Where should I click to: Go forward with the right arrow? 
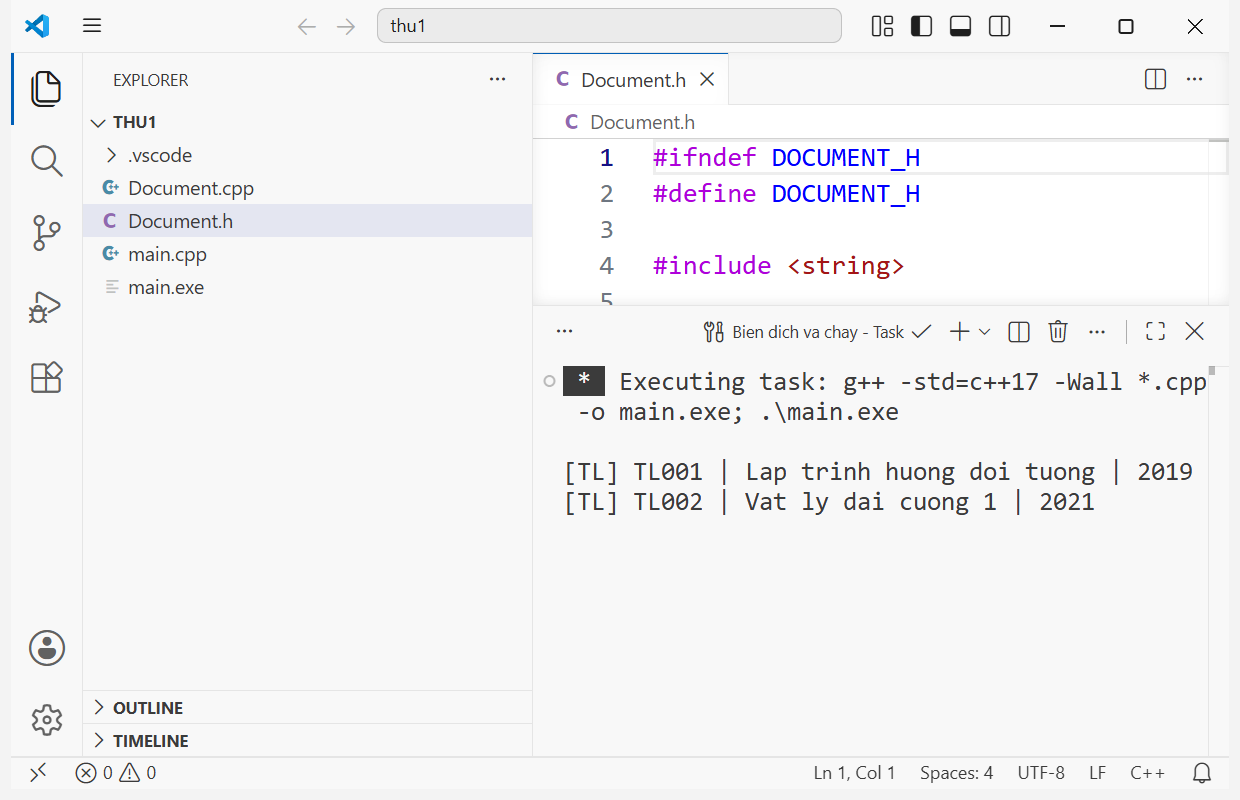(346, 26)
